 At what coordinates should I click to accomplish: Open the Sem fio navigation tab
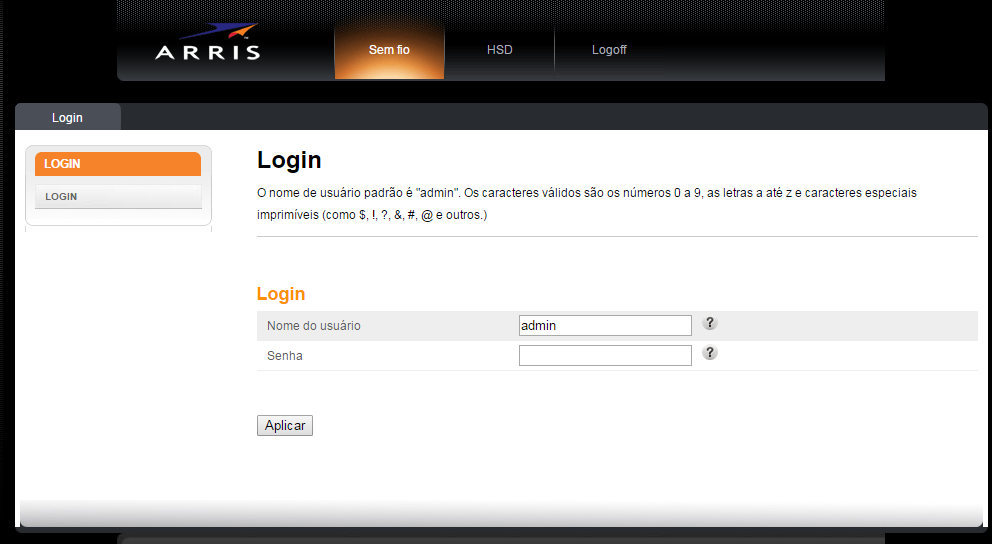(389, 50)
